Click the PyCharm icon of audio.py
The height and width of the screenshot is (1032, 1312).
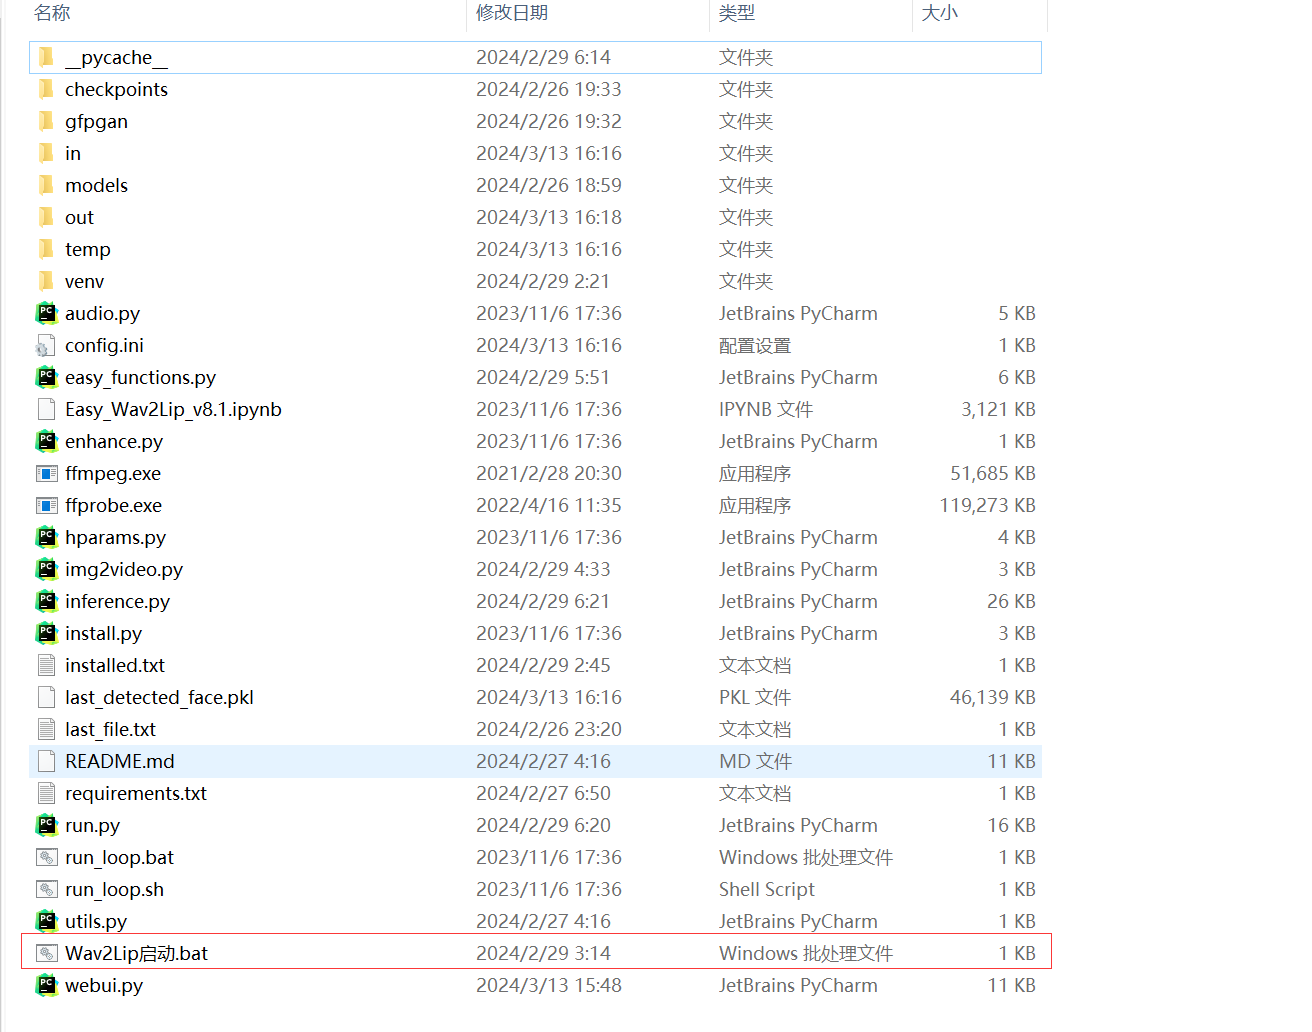tap(46, 313)
